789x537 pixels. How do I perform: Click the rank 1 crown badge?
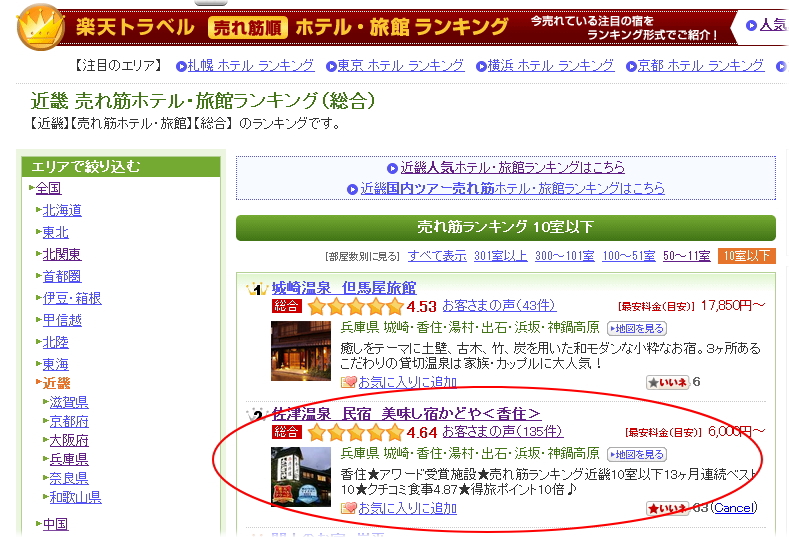256,290
